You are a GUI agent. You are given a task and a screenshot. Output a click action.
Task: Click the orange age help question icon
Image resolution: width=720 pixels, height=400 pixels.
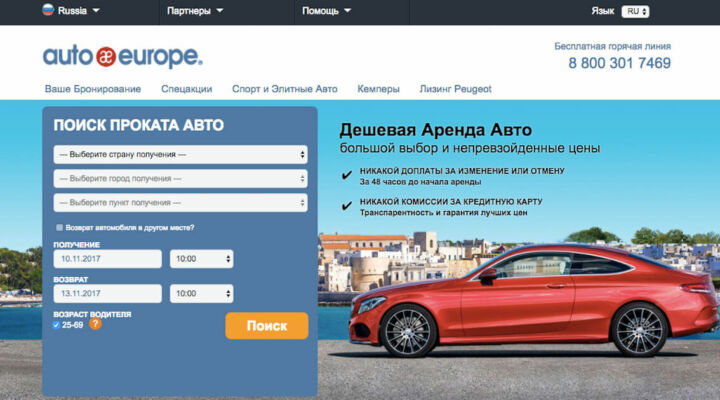[x=96, y=324]
